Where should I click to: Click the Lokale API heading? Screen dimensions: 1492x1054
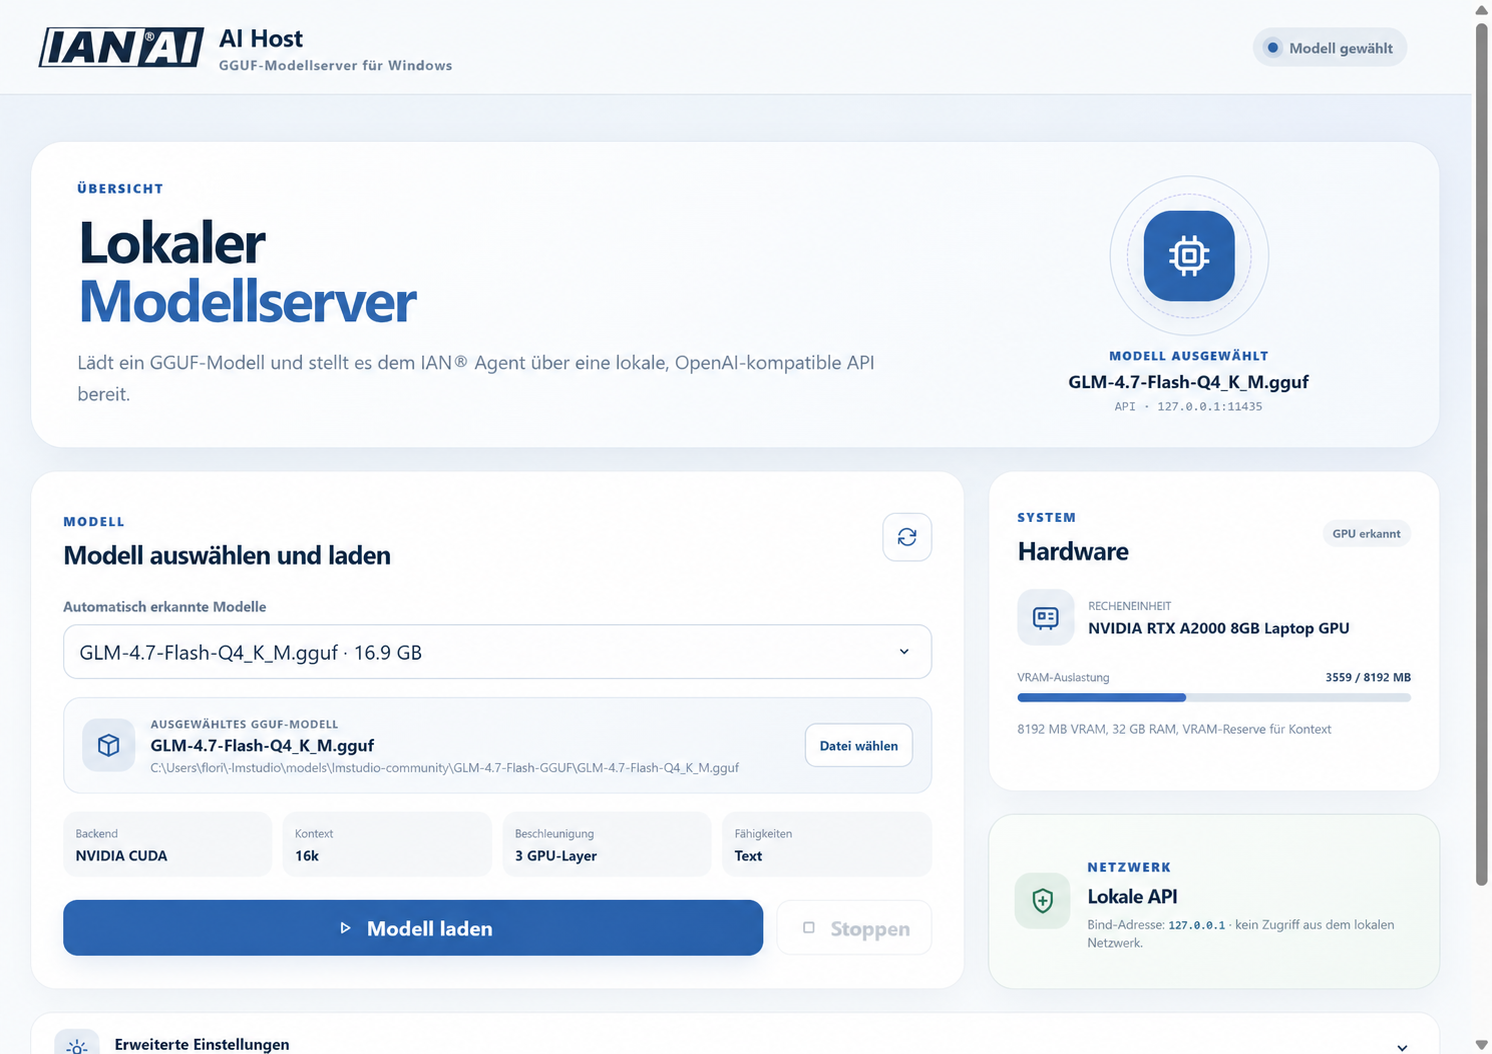[x=1132, y=897]
